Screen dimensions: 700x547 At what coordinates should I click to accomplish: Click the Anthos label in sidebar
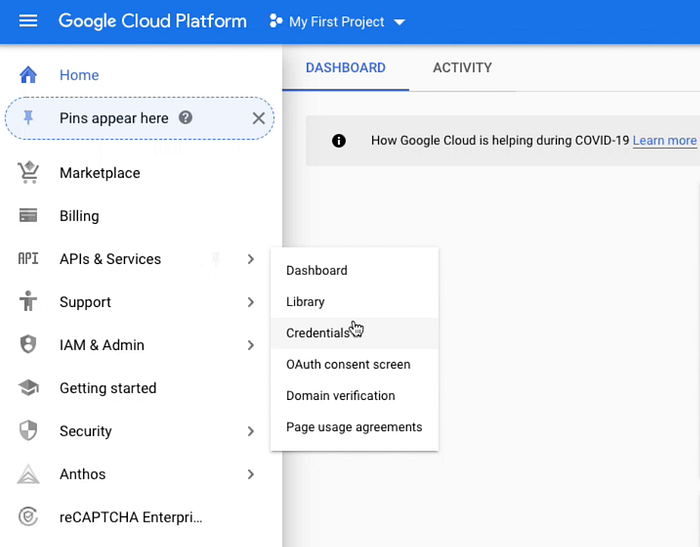click(x=83, y=474)
